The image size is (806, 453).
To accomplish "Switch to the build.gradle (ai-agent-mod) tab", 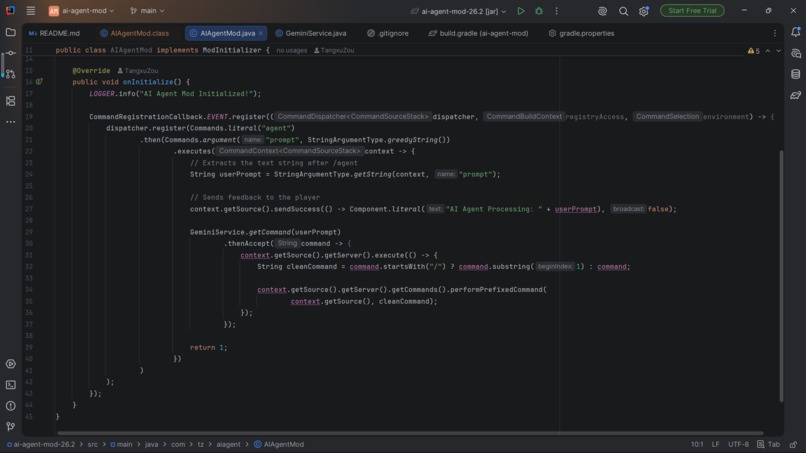I will (478, 33).
